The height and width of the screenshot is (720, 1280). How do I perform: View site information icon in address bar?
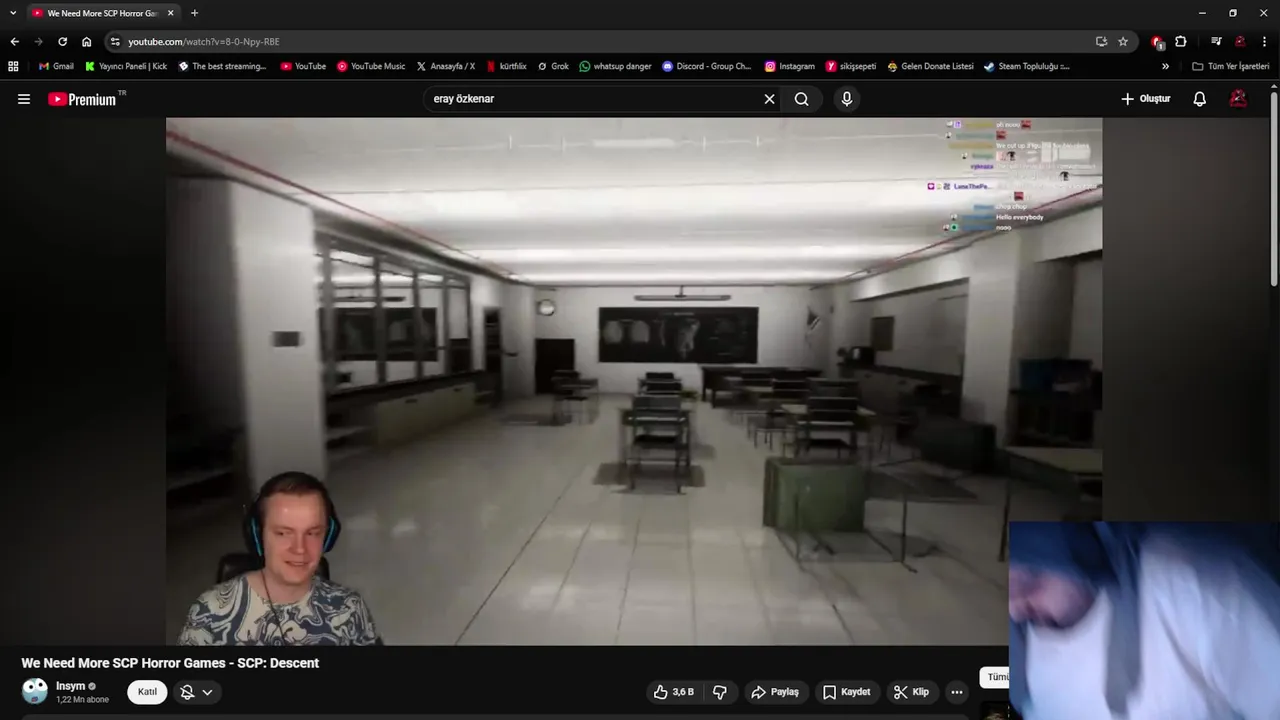[x=115, y=42]
